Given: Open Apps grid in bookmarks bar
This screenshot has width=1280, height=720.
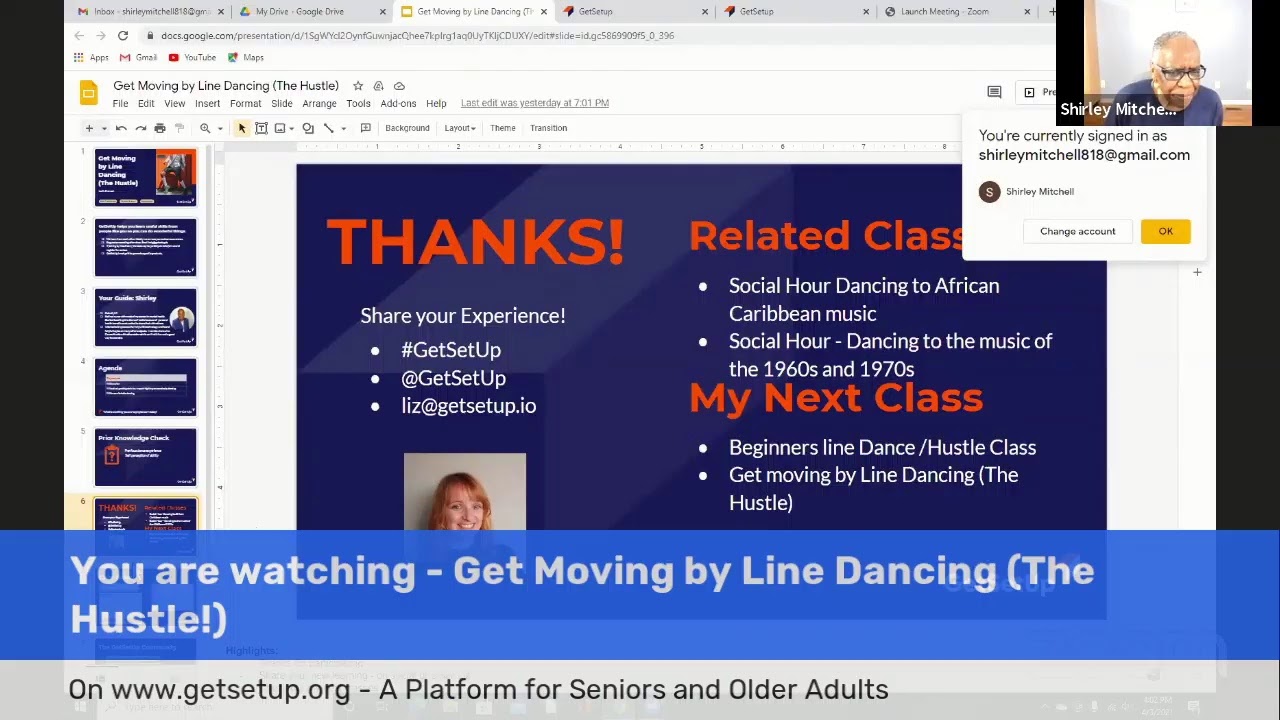Looking at the screenshot, I should click(91, 58).
